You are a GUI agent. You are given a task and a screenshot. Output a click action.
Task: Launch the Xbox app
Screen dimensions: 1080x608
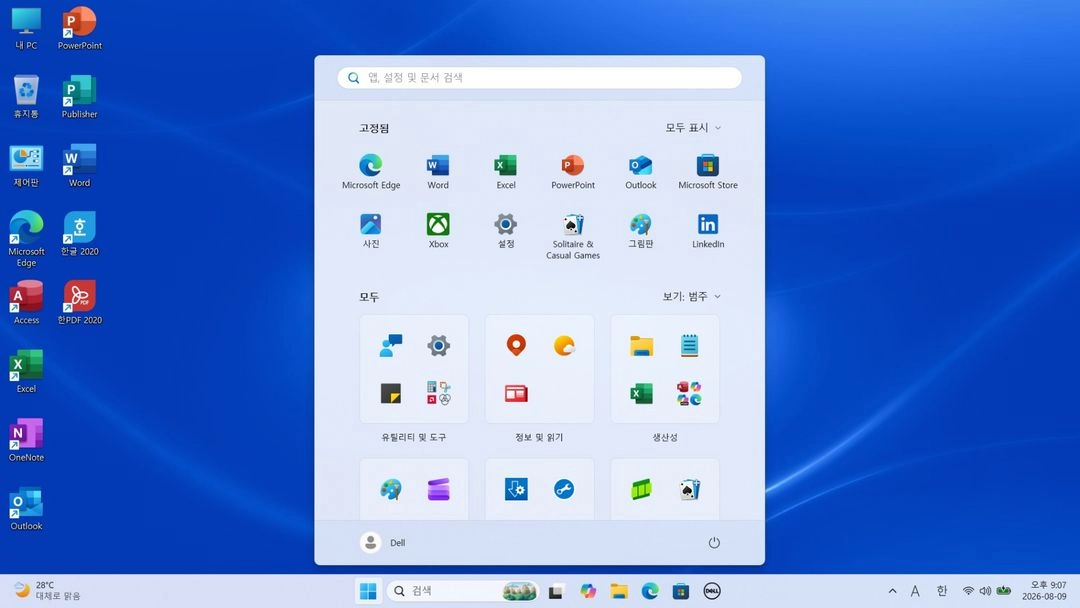[x=438, y=231]
